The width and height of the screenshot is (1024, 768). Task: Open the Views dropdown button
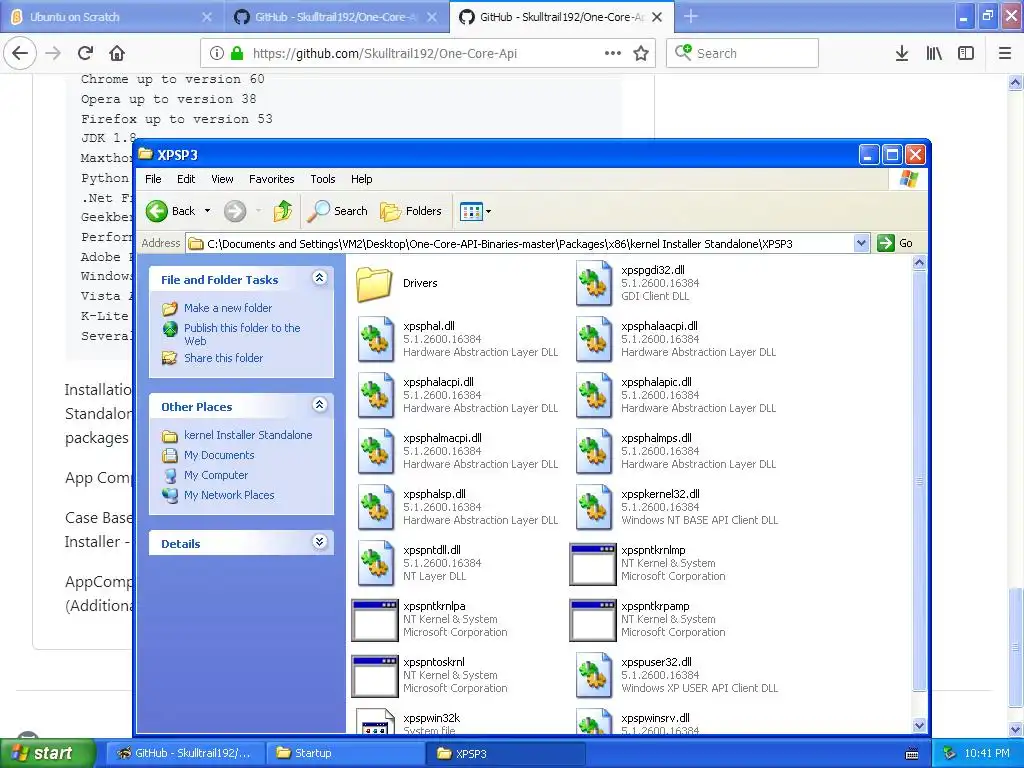click(475, 211)
